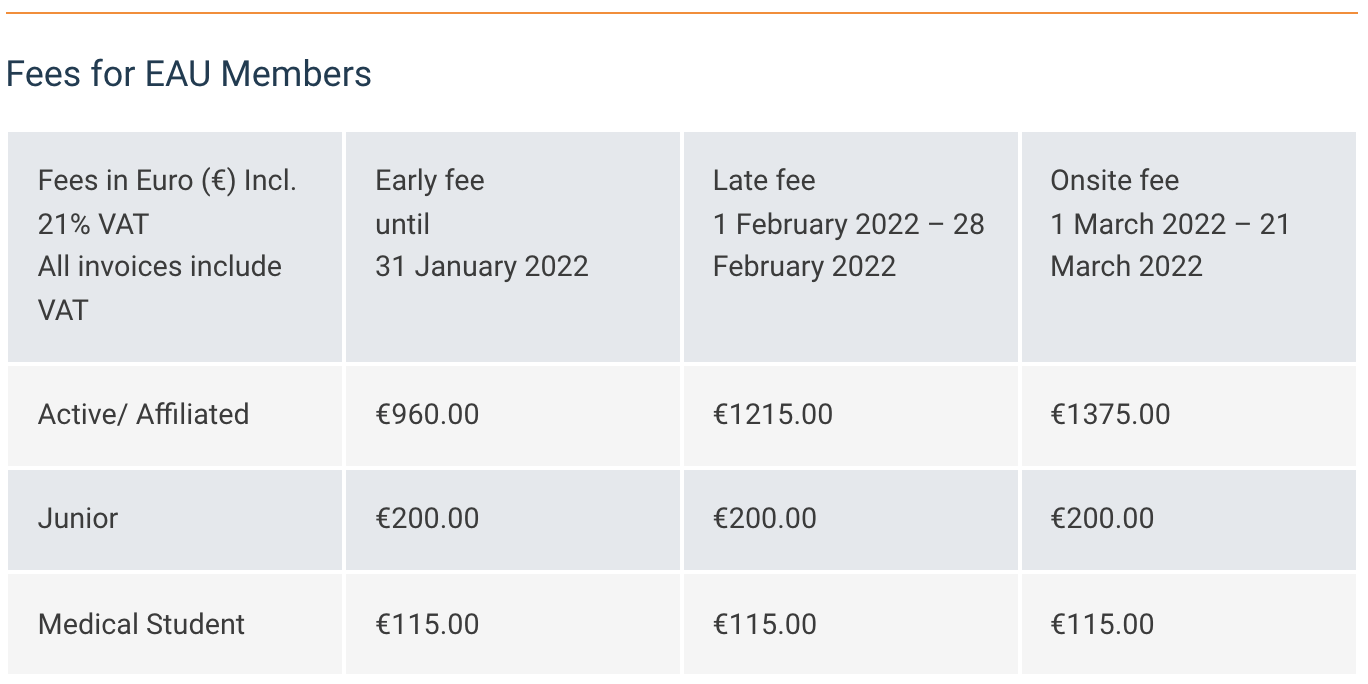The width and height of the screenshot is (1368, 684).
Task: Click the Junior onsite fee €200.00
Action: click(1102, 518)
